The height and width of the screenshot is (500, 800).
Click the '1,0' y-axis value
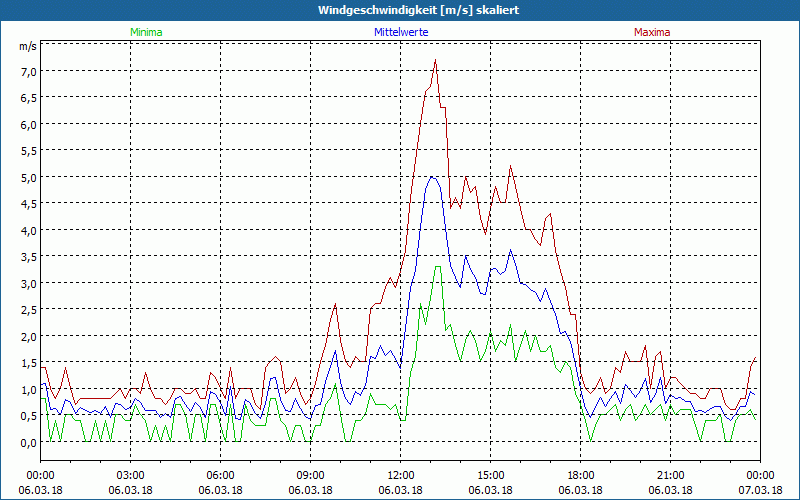pos(29,390)
